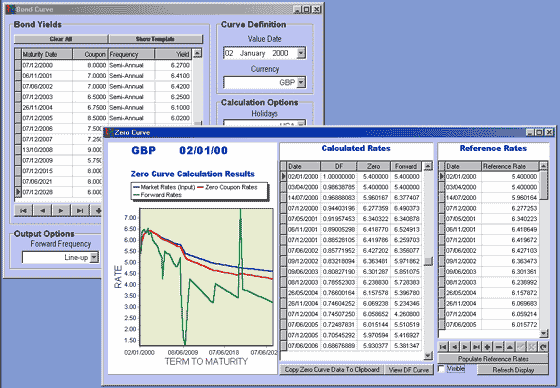560x388 pixels.
Task: Click the refresh icon in Reference Rates navigator
Action: (543, 347)
